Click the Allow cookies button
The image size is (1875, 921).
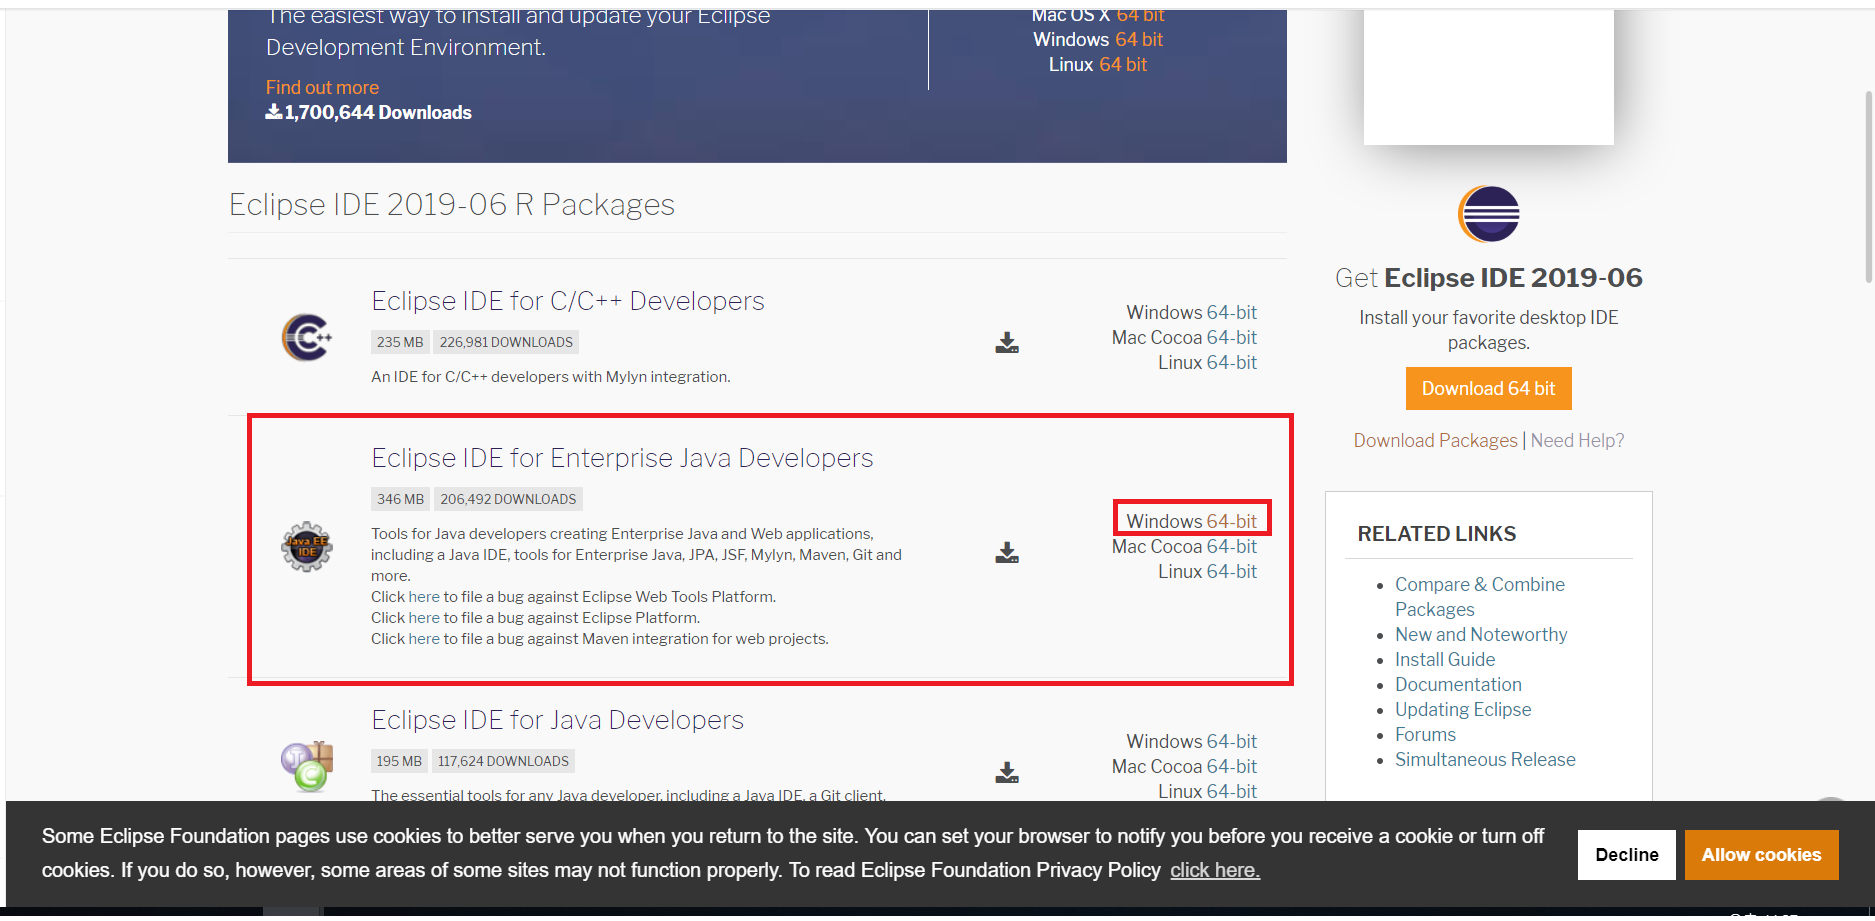click(x=1761, y=855)
